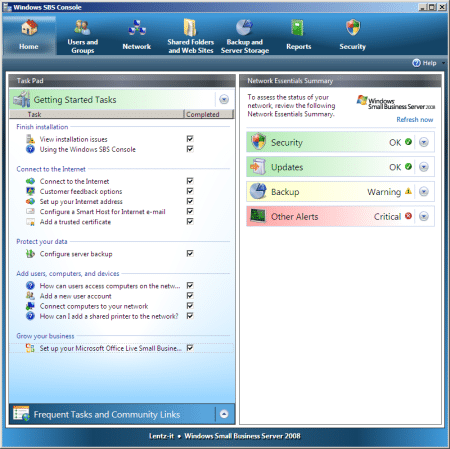Click the Shared Folders and Web Sites folder icon
The image size is (450, 449).
[x=190, y=28]
